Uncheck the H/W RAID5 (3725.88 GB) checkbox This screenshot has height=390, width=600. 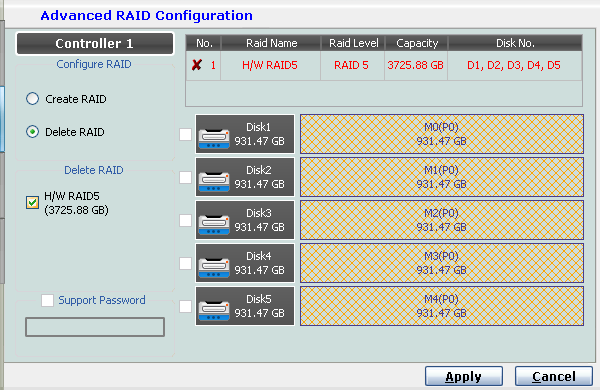tap(33, 202)
